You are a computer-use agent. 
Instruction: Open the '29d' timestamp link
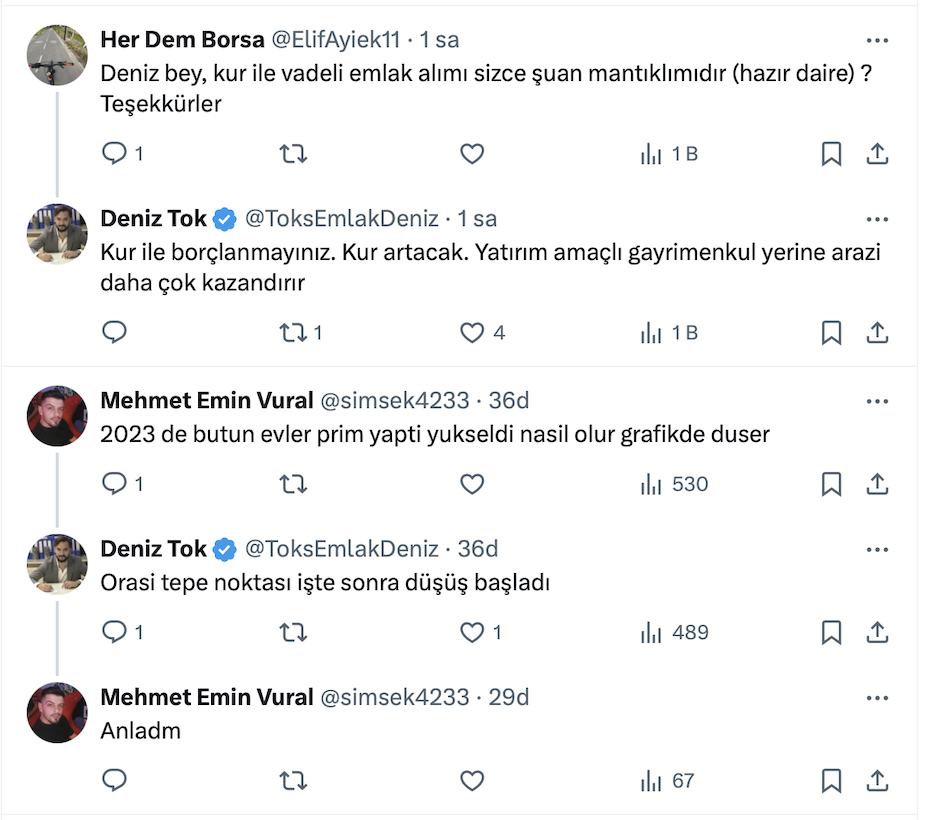(x=508, y=698)
